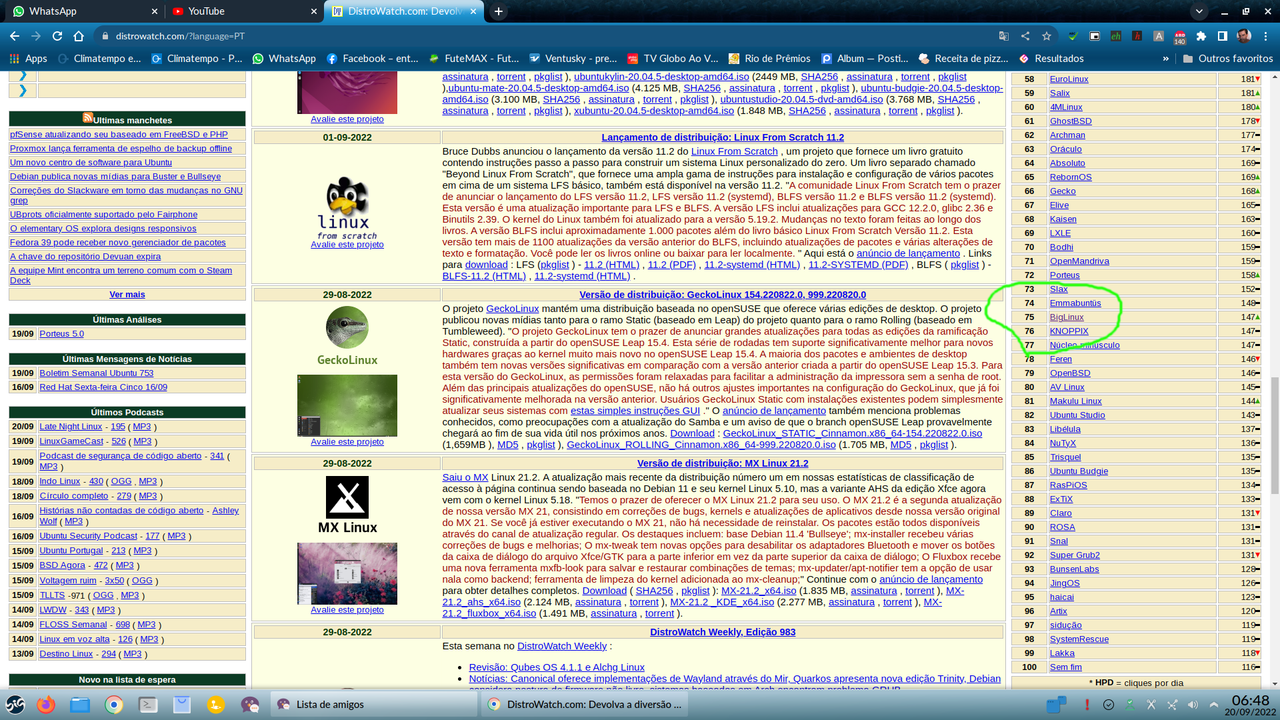Open the browser side panel icon
This screenshot has height=720, width=1280.
1221,36
